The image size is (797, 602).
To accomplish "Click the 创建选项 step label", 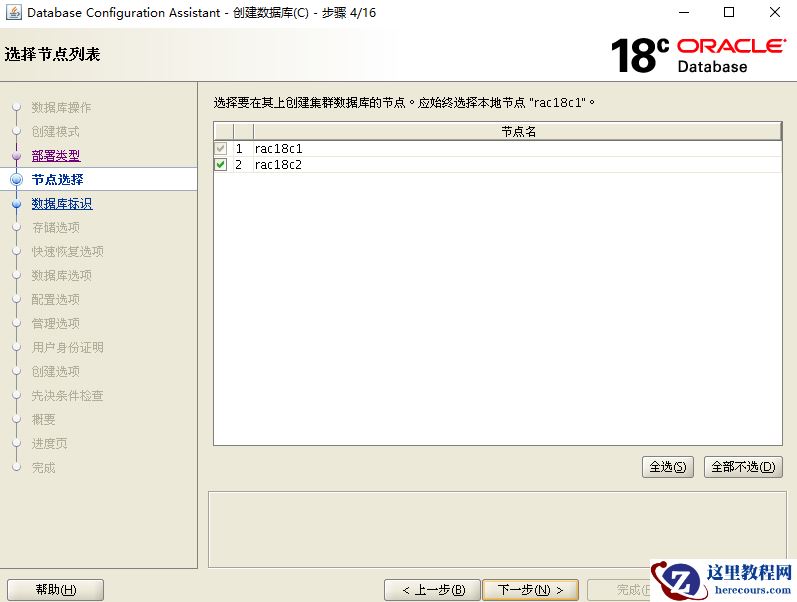I will coord(55,371).
